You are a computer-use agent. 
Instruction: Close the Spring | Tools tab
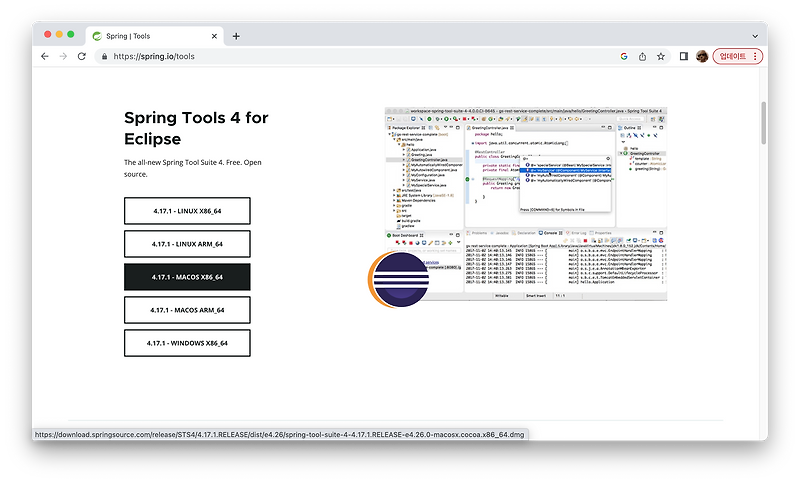(x=214, y=36)
